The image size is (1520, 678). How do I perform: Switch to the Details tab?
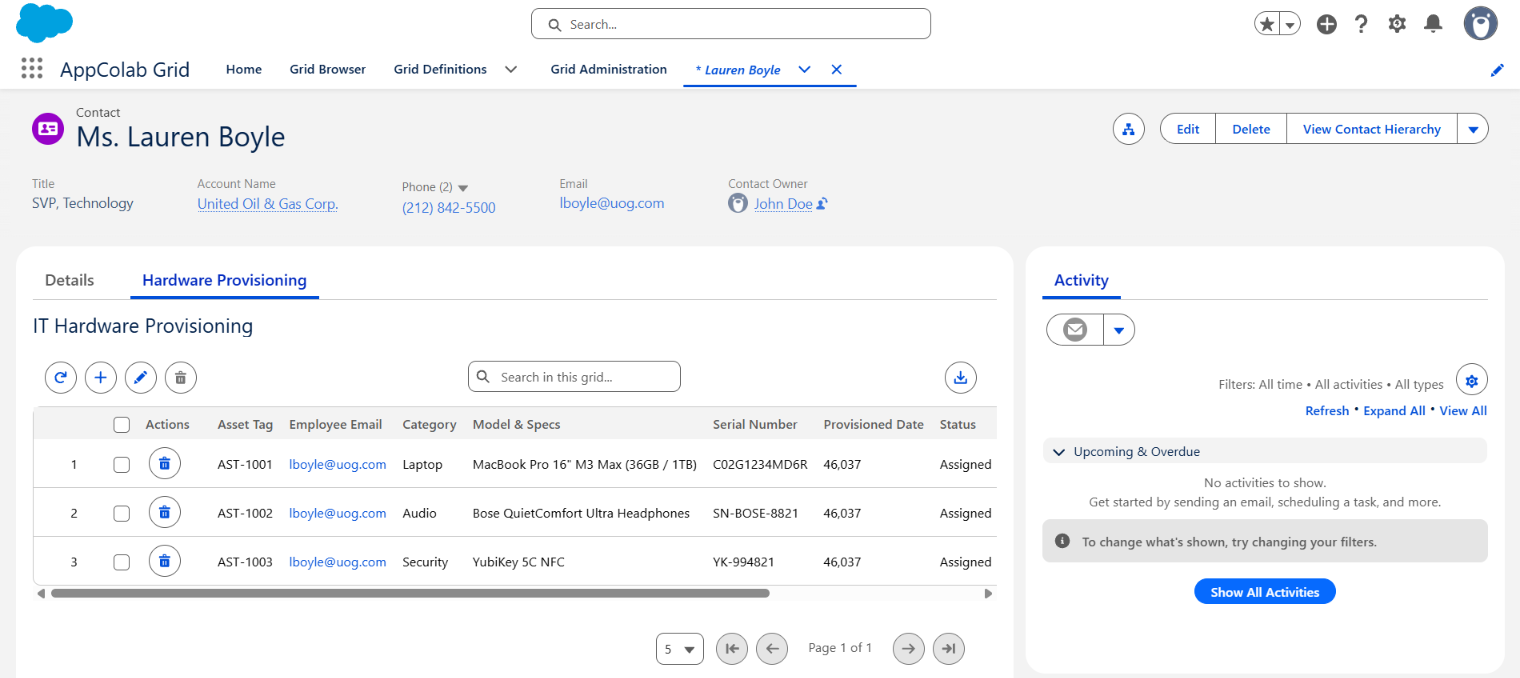[70, 280]
